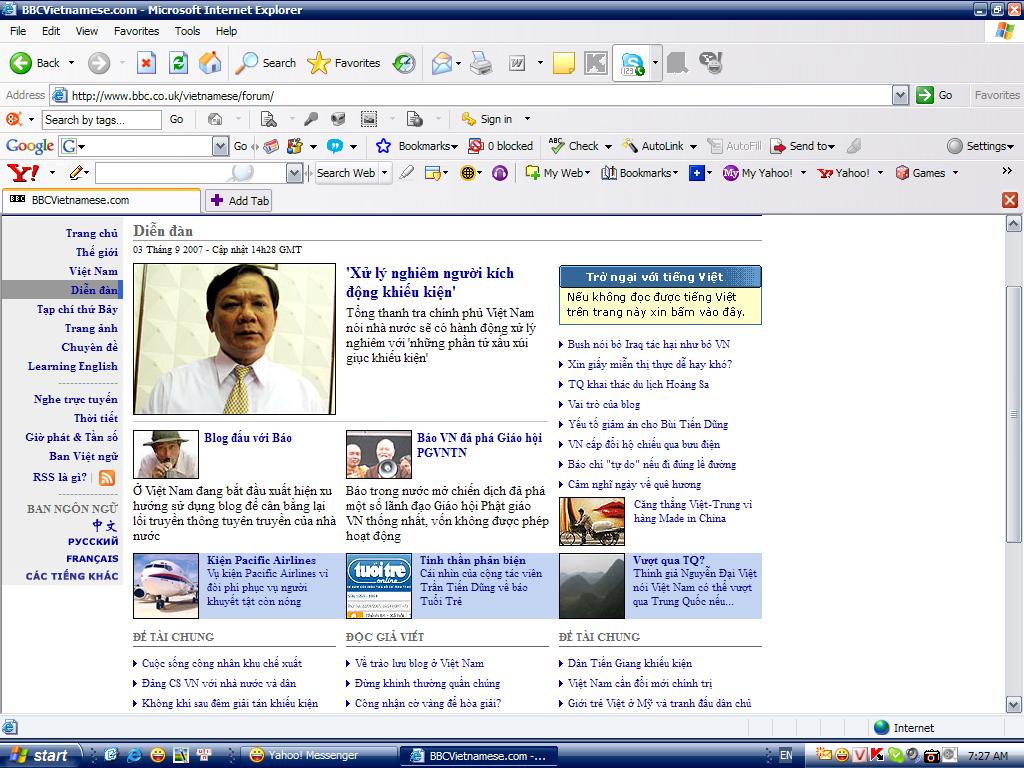Click the AutoLink toolbar button
The image size is (1024, 768).
coord(653,146)
